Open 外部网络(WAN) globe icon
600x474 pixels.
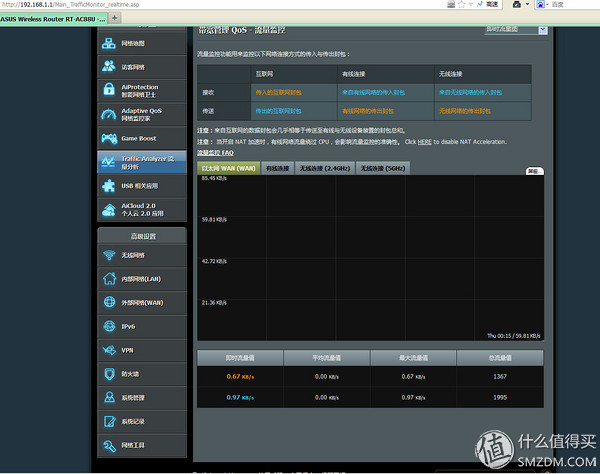click(109, 302)
